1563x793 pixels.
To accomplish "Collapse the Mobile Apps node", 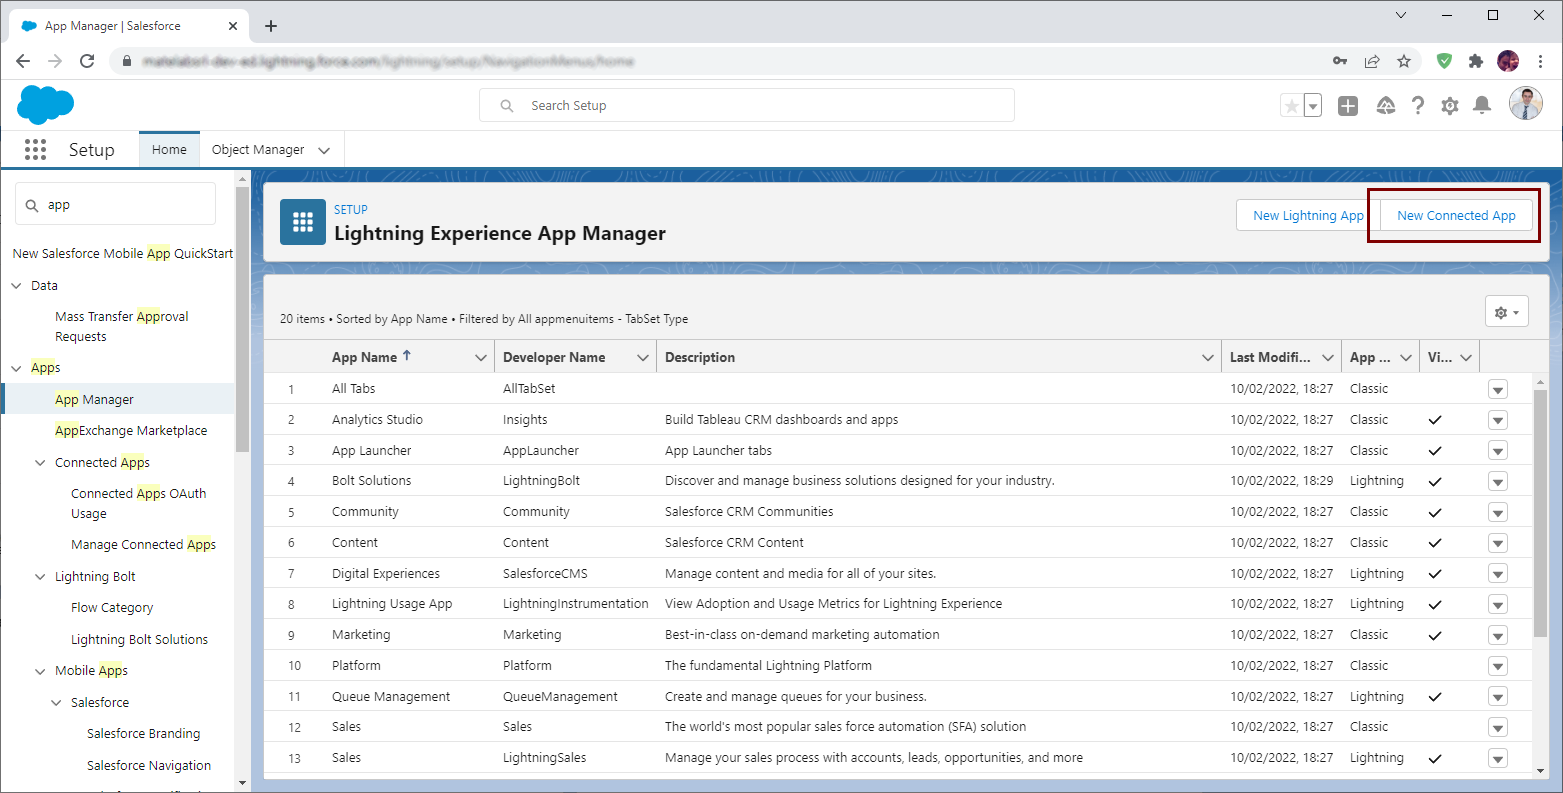I will click(40, 671).
